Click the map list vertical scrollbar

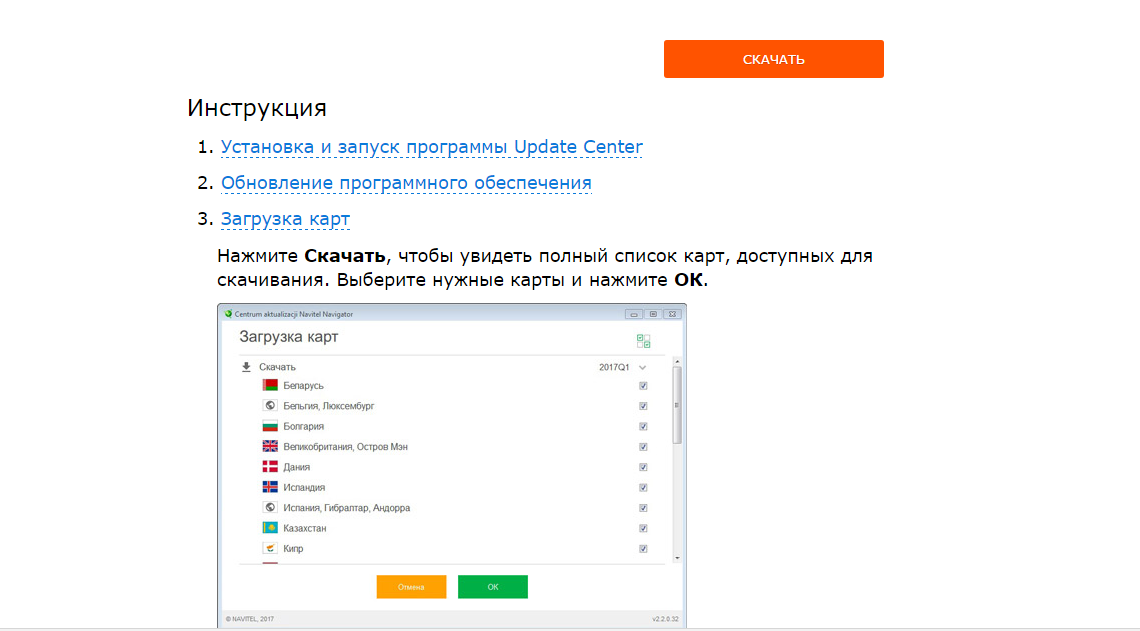click(x=677, y=405)
